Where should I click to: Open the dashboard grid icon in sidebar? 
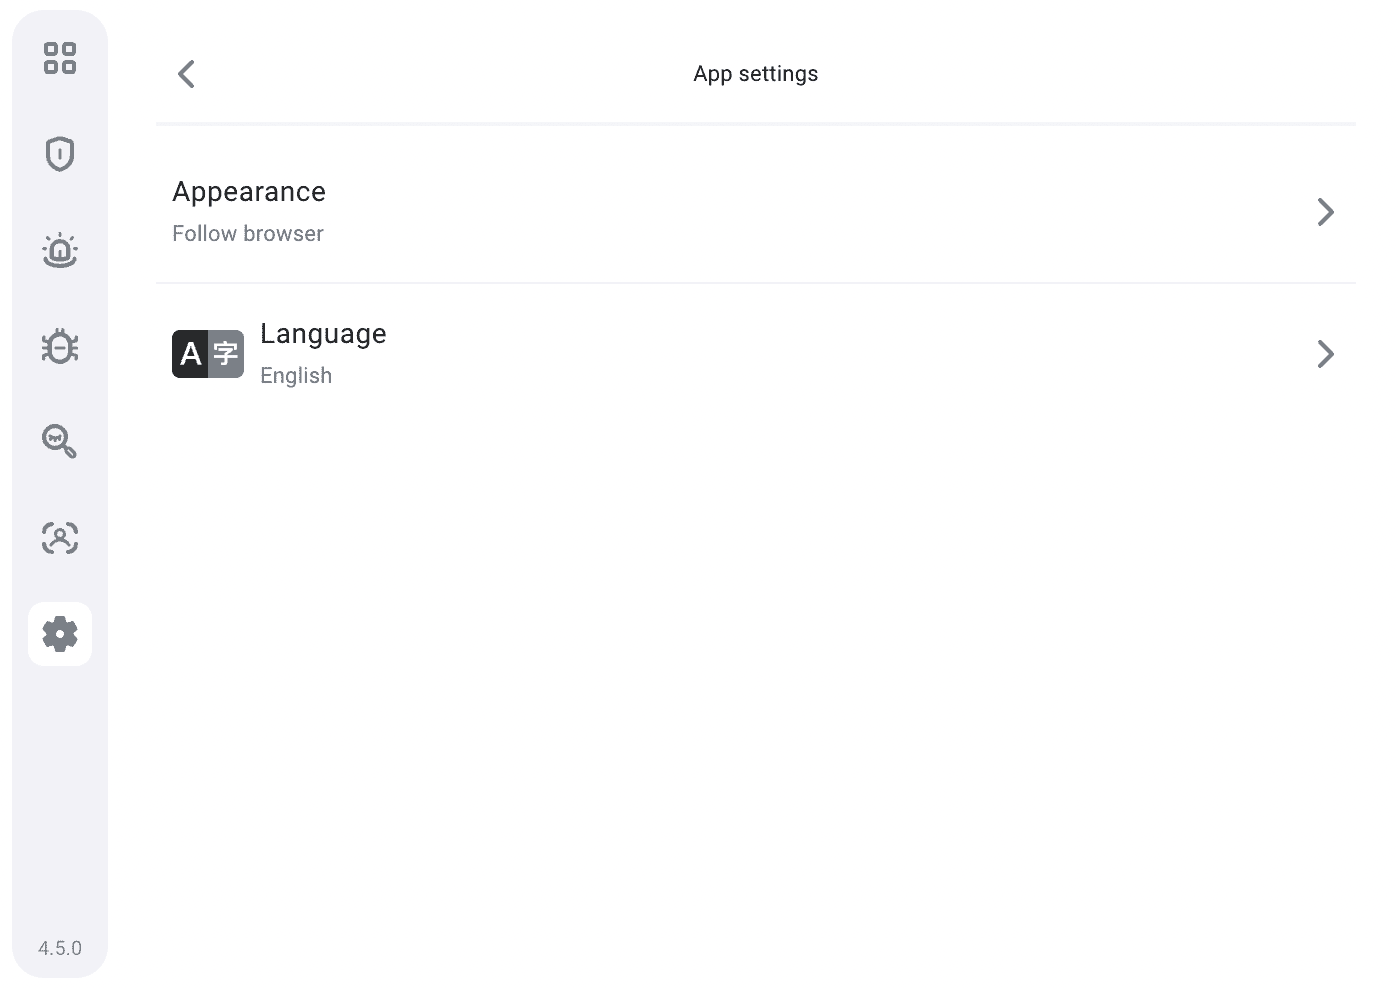pos(60,58)
